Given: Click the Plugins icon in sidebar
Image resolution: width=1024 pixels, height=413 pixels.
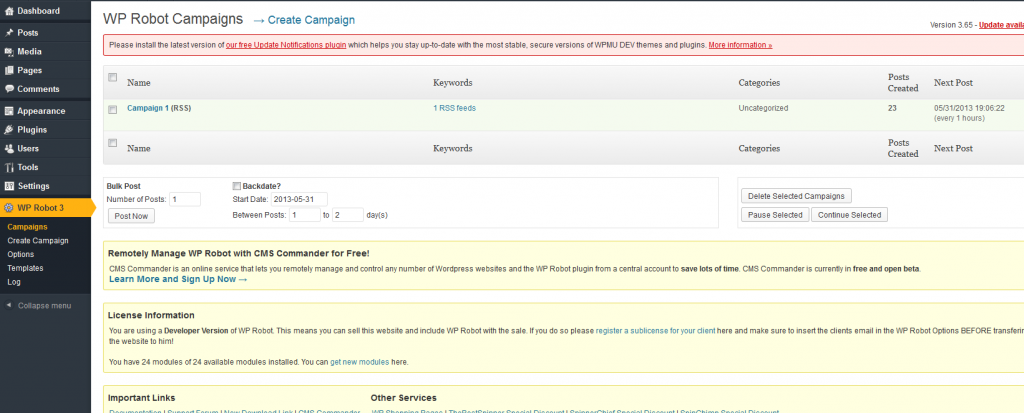Looking at the screenshot, I should coord(9,130).
